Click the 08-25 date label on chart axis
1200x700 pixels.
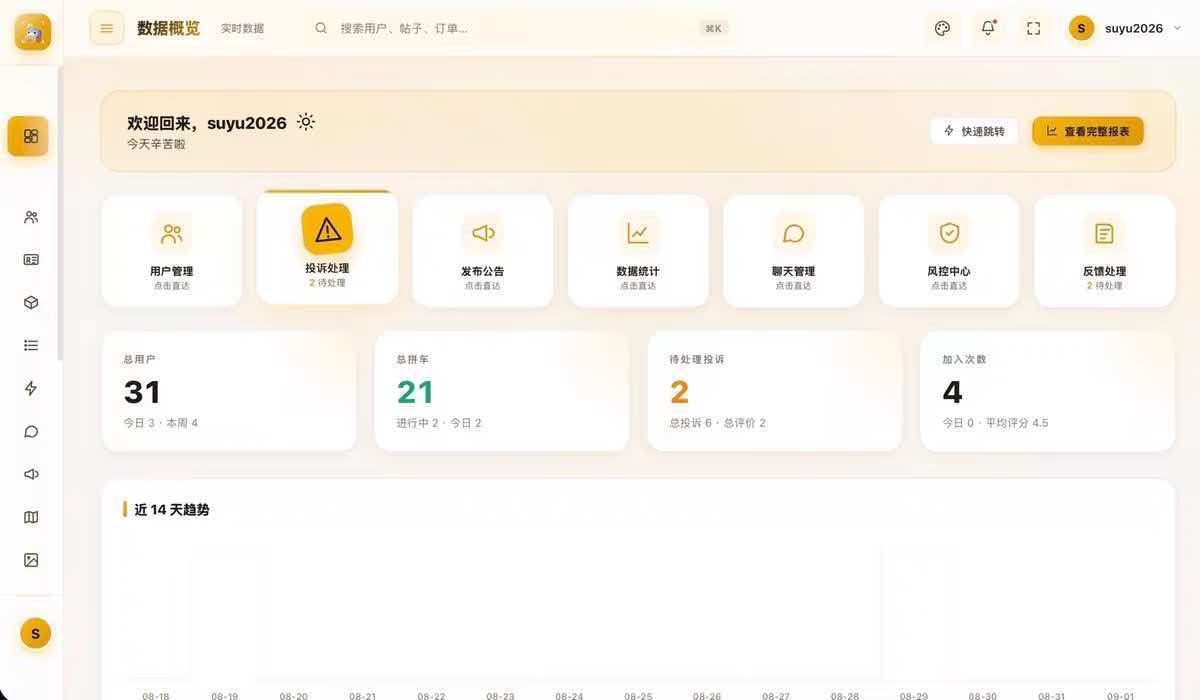tap(638, 695)
